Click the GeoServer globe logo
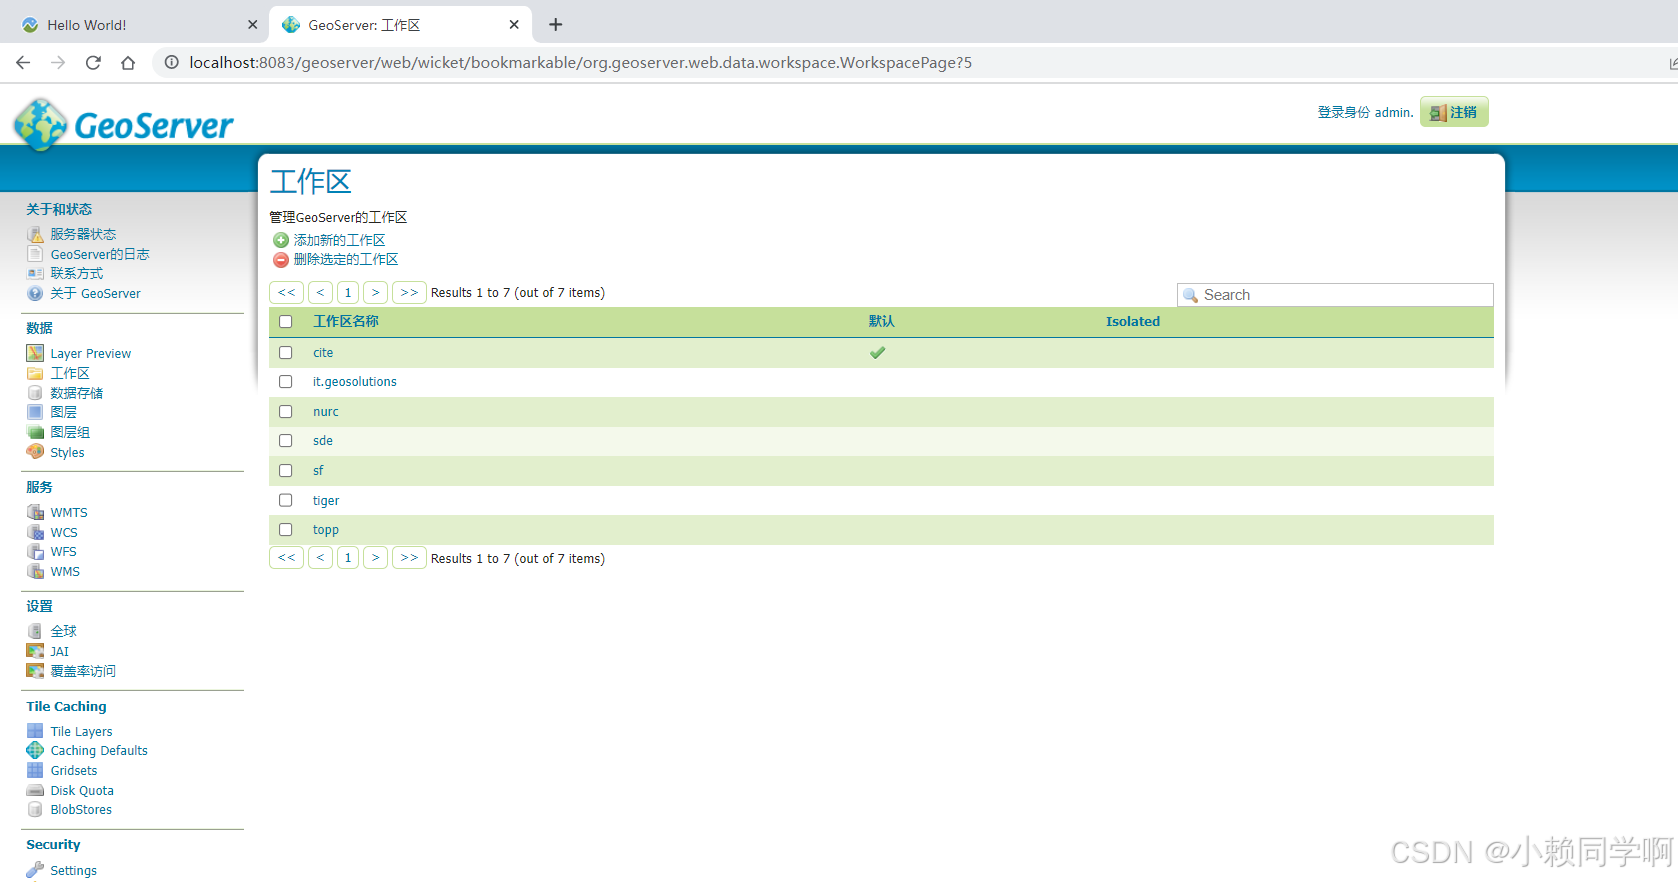1678x882 pixels. point(40,124)
